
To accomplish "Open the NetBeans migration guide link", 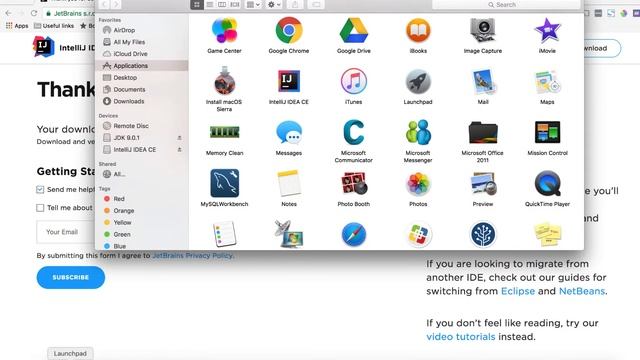I will pyautogui.click(x=582, y=291).
